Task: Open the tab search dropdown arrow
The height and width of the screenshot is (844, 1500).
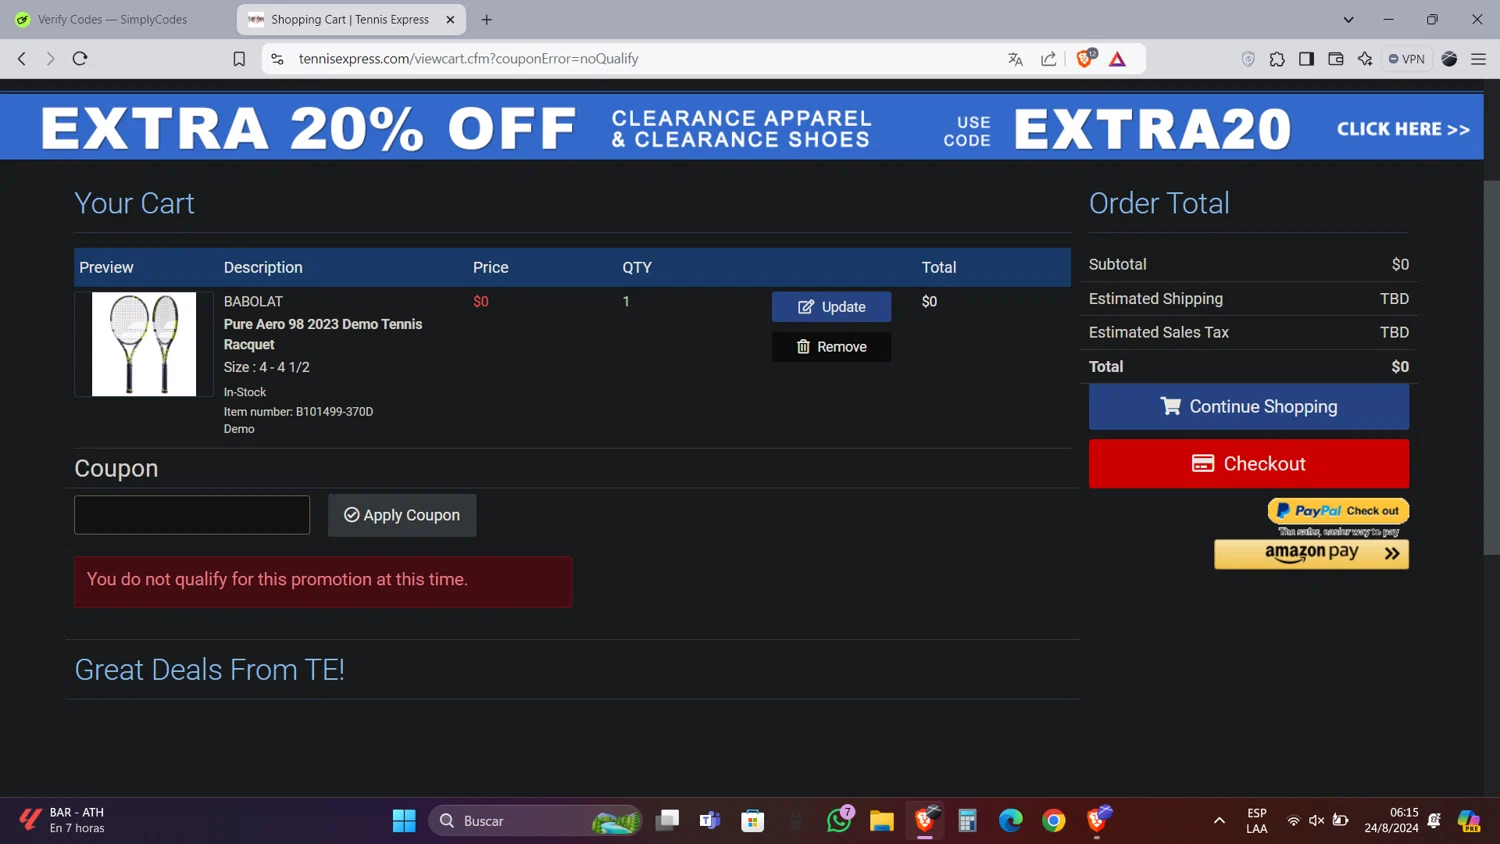Action: pos(1348,19)
